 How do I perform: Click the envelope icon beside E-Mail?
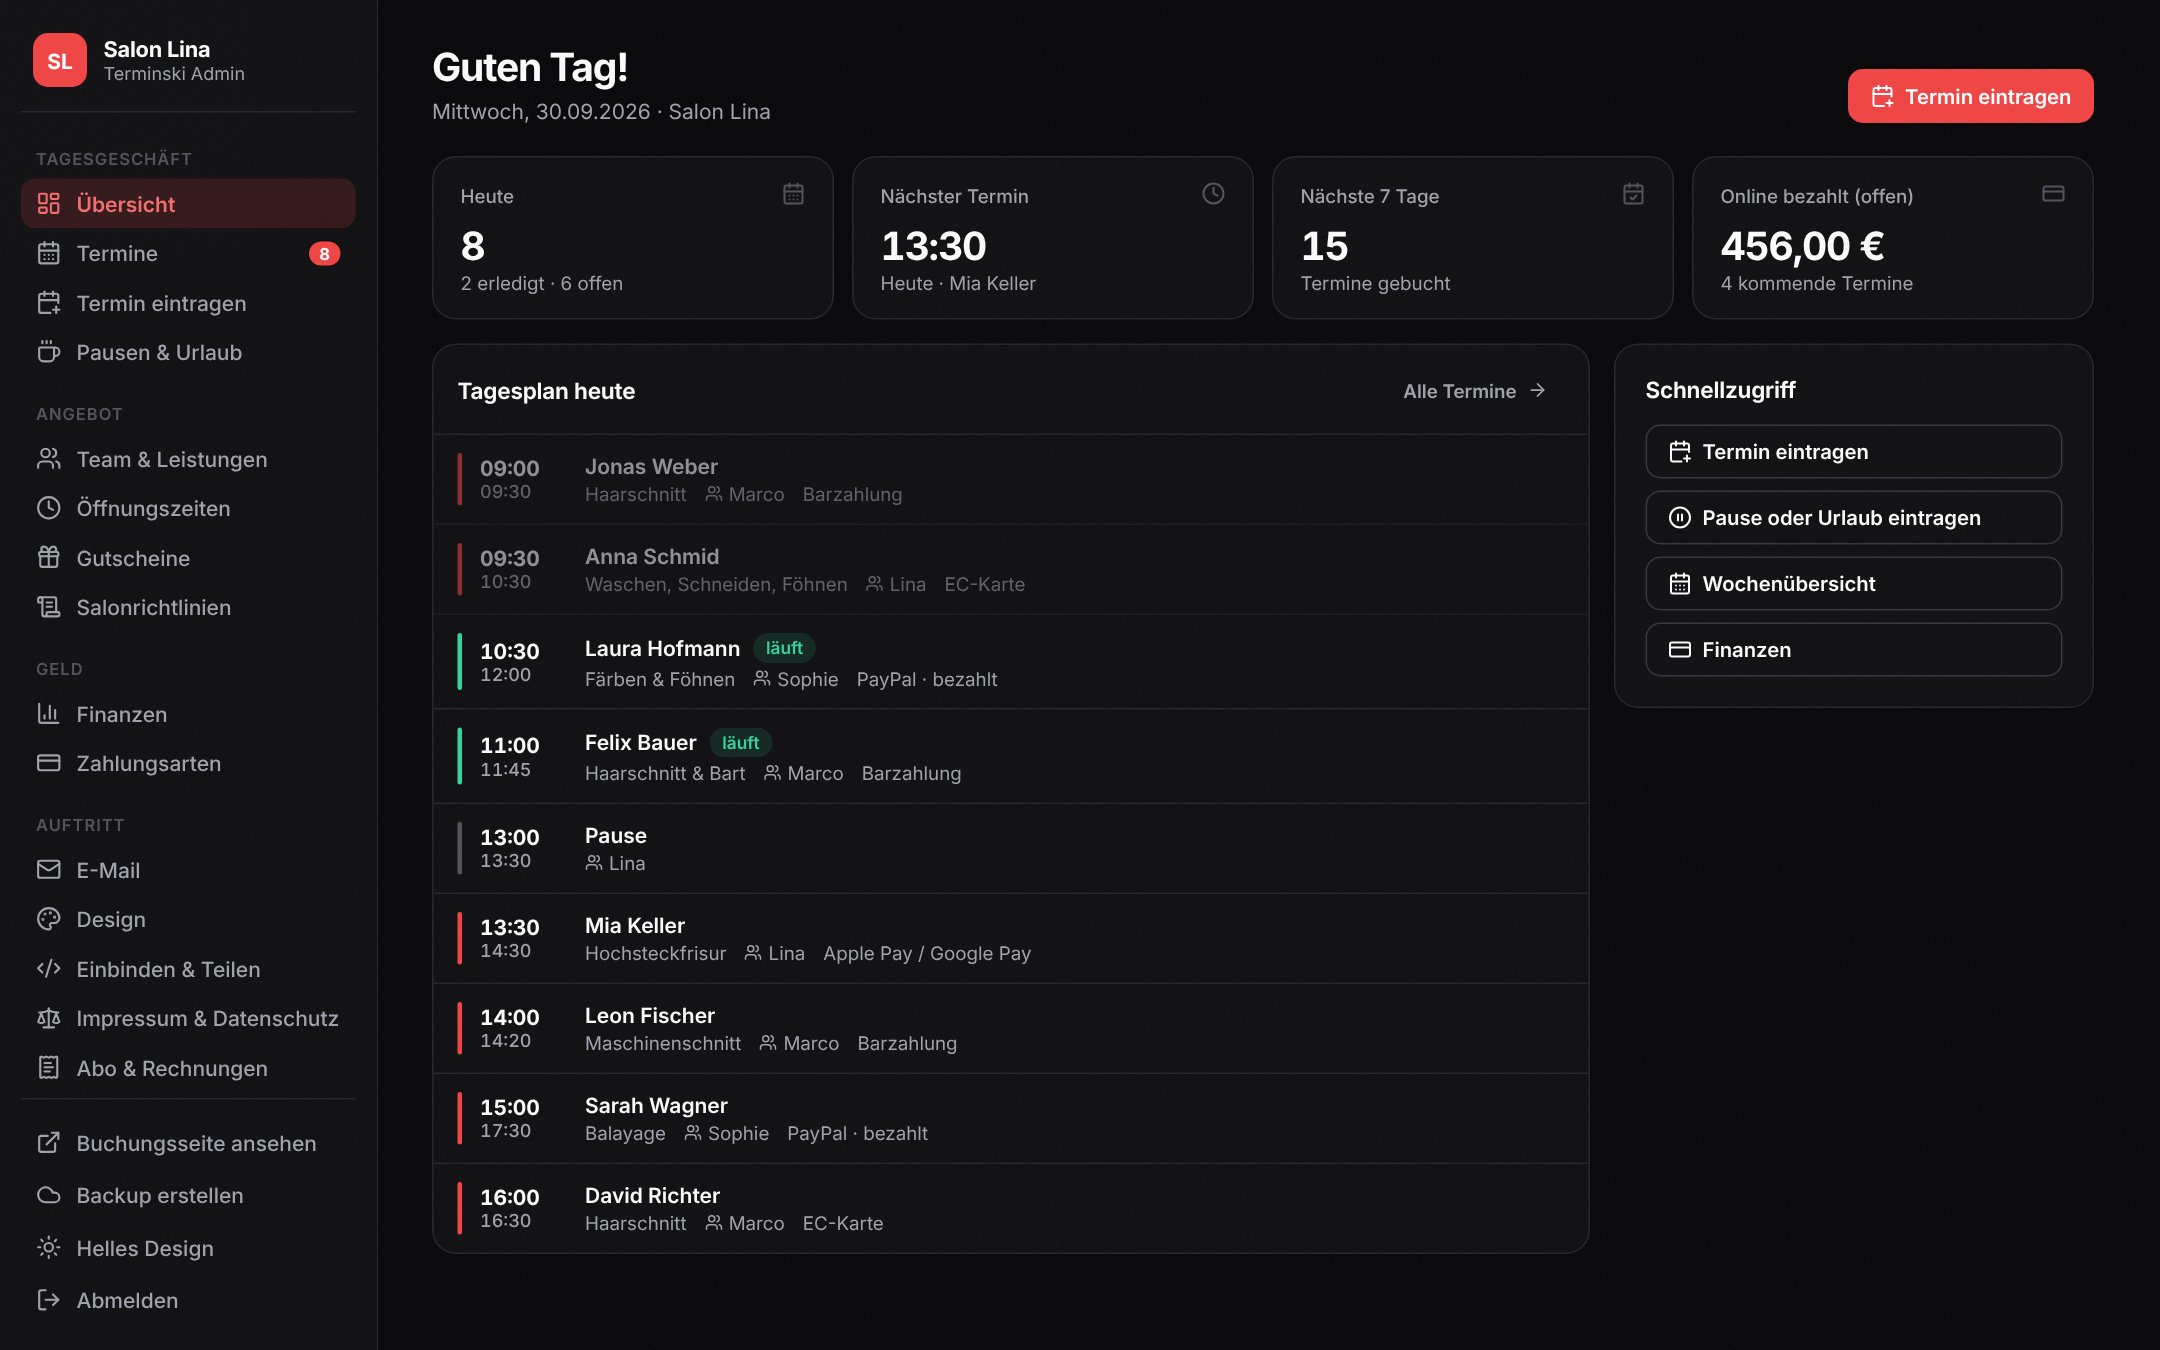coord(49,870)
